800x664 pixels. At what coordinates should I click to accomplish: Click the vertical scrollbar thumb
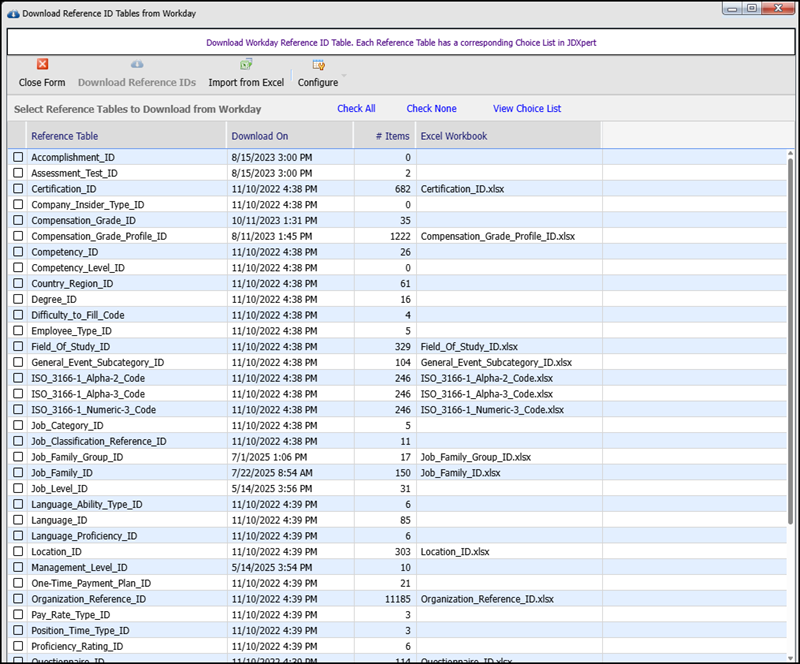click(x=790, y=341)
